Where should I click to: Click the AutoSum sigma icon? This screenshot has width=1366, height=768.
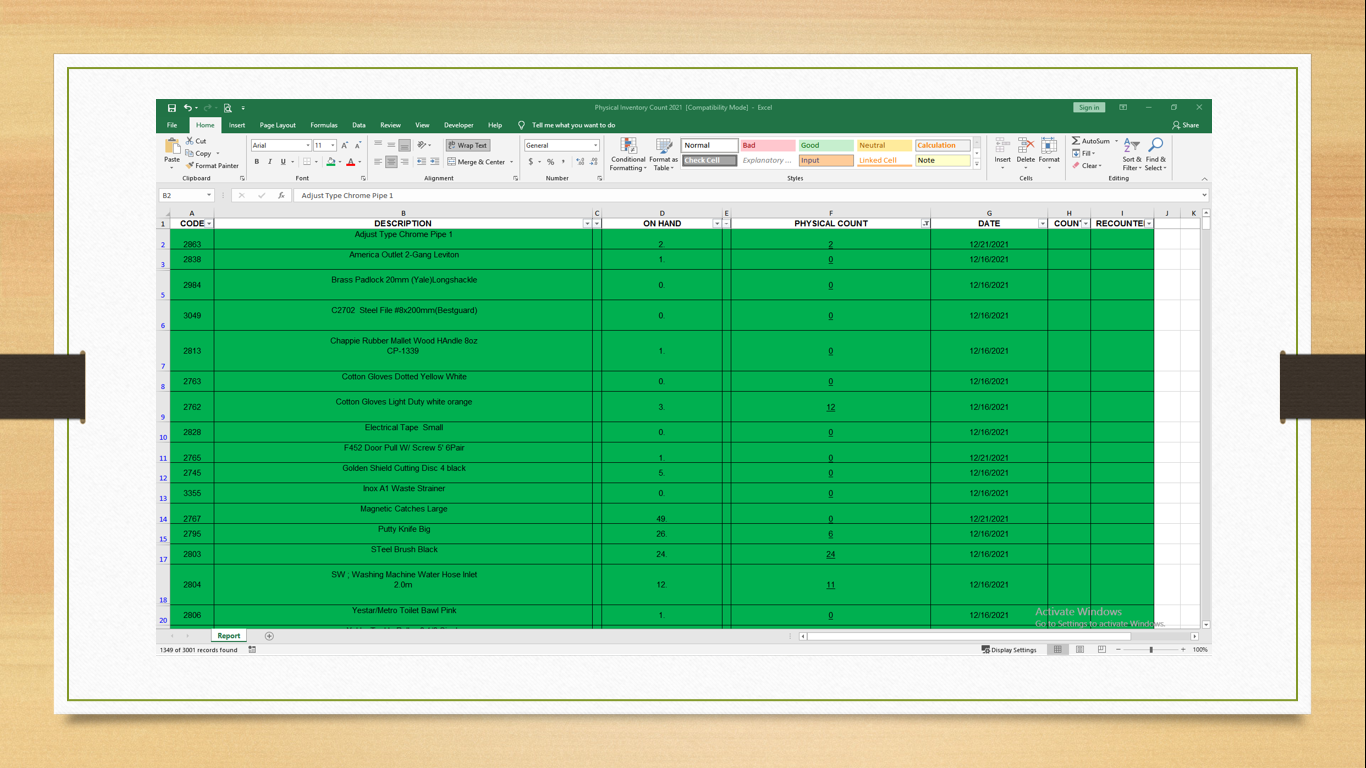[x=1076, y=141]
